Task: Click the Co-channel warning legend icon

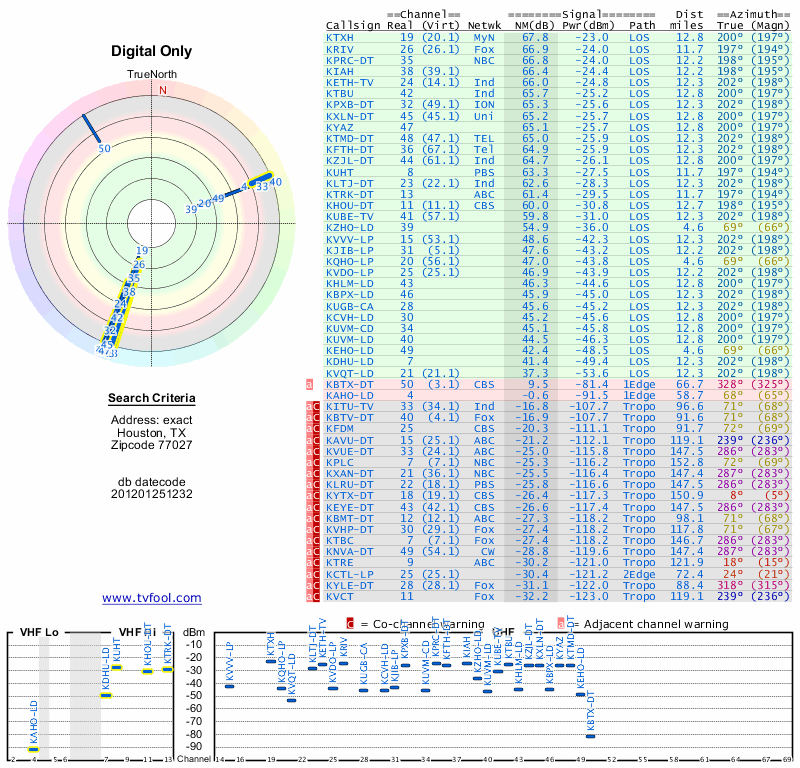Action: pos(350,624)
